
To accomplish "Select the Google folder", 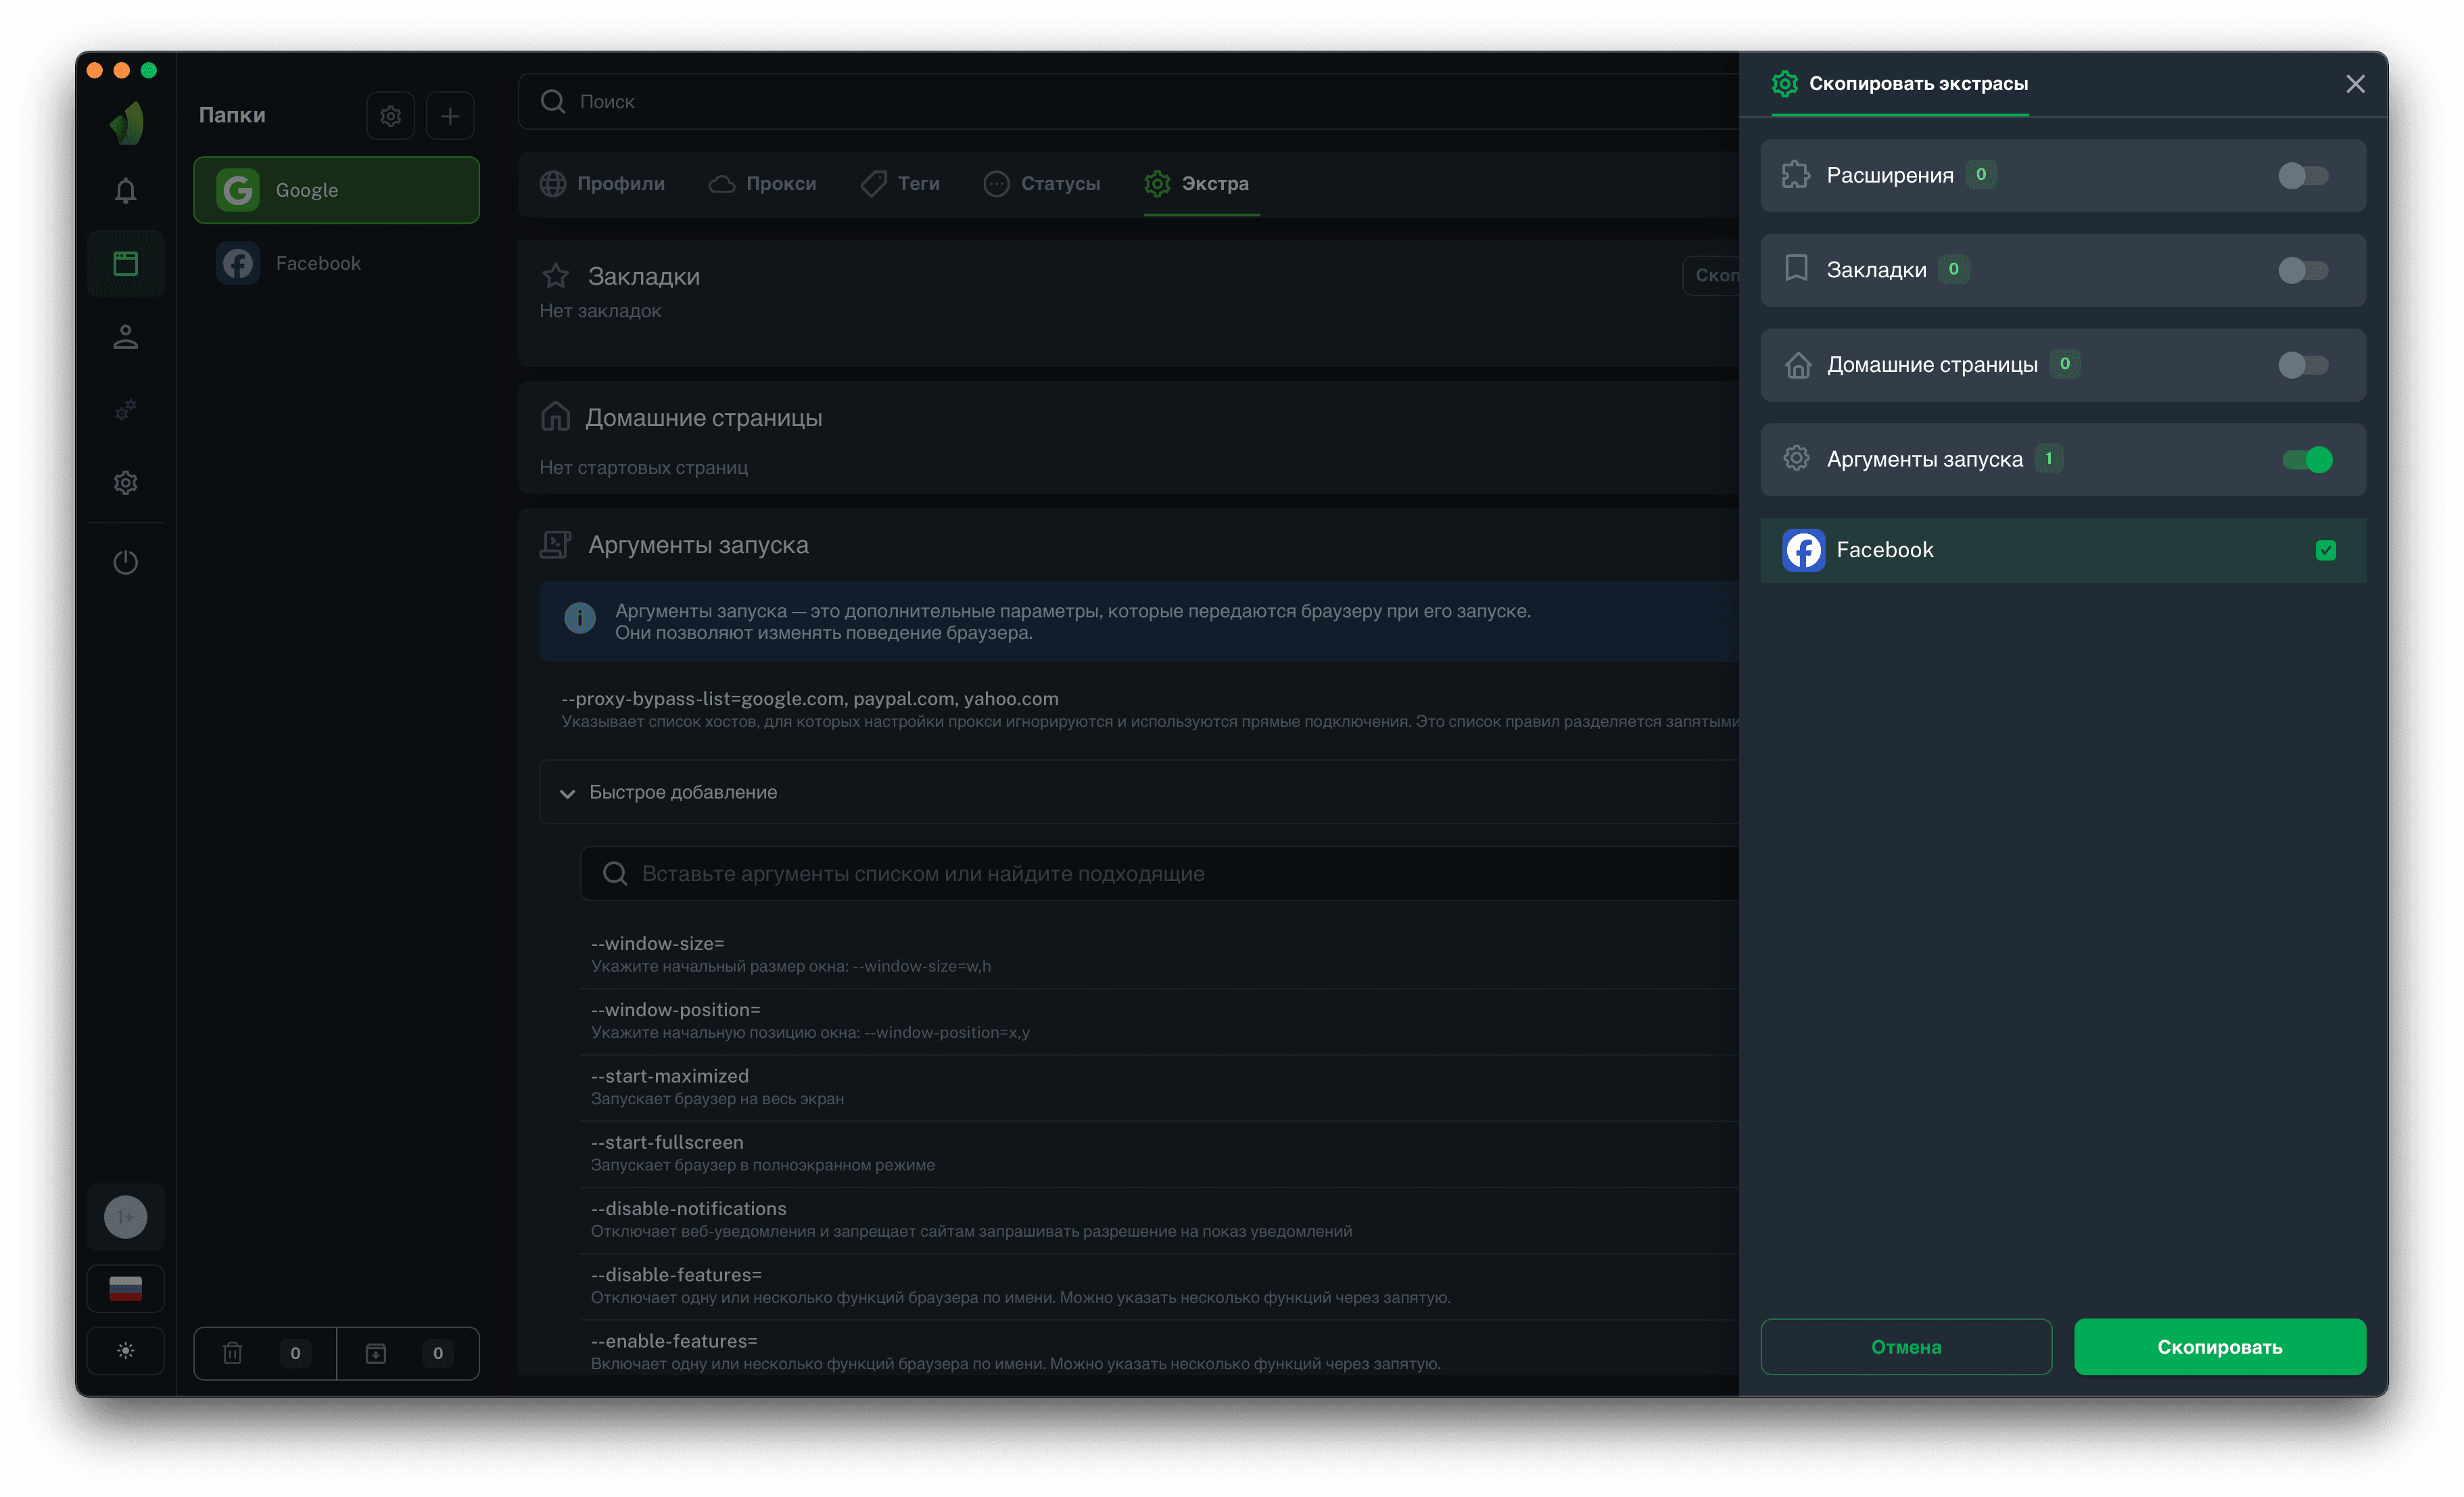I will (x=336, y=190).
